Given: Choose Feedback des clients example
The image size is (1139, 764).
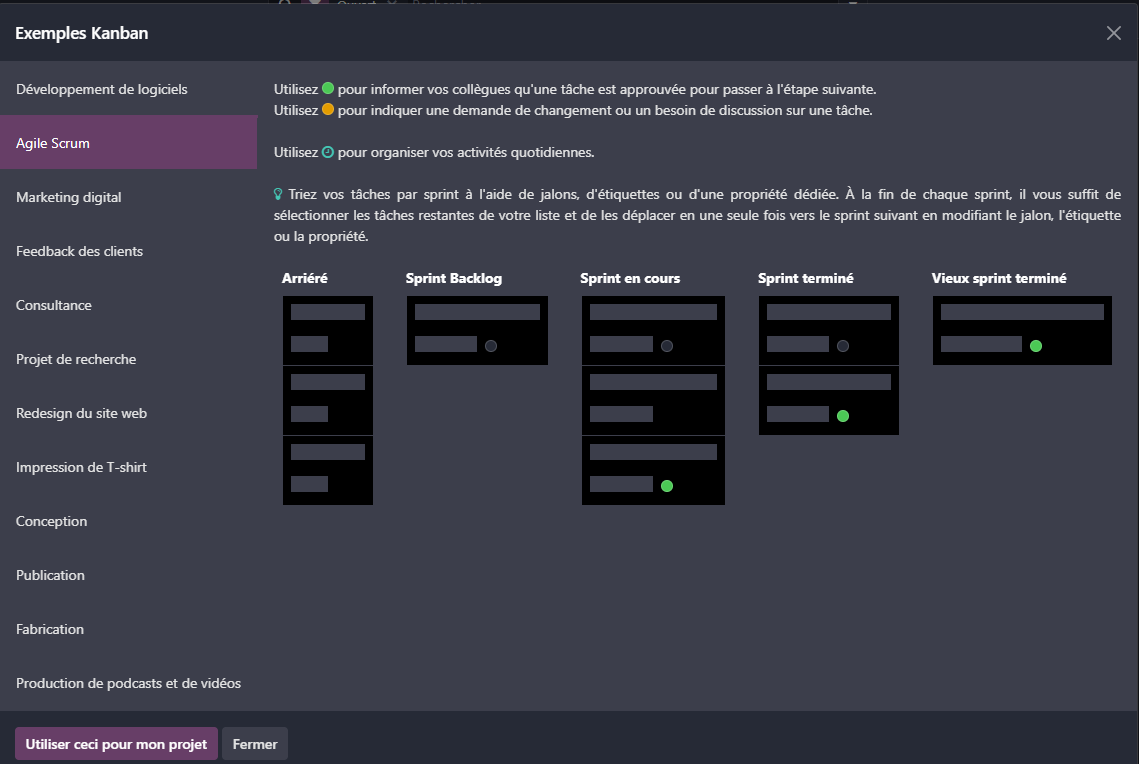Looking at the screenshot, I should coord(80,251).
